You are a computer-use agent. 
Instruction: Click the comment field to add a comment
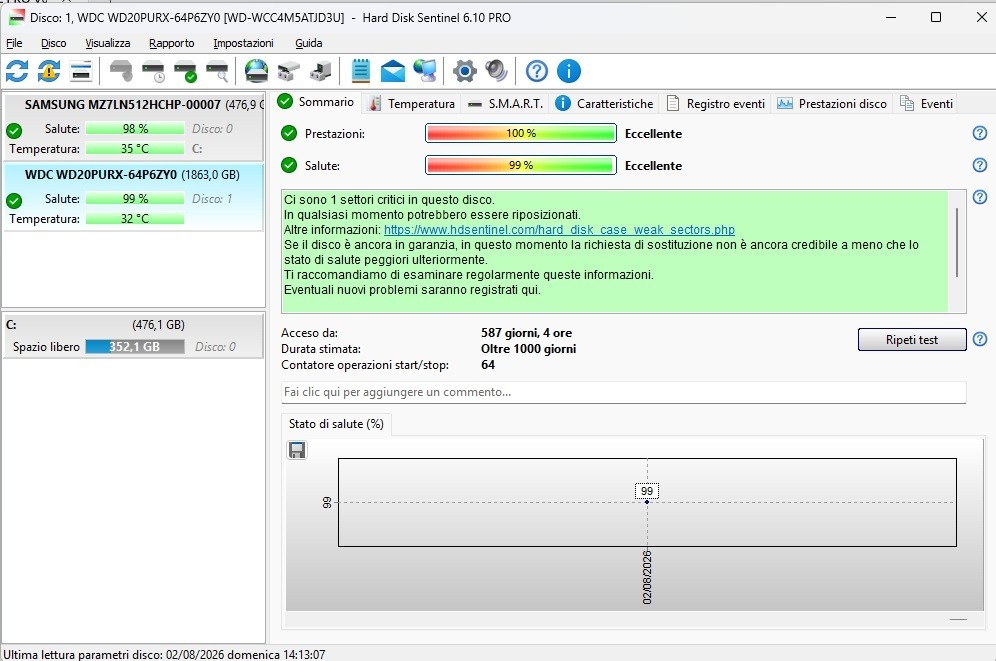click(x=623, y=392)
